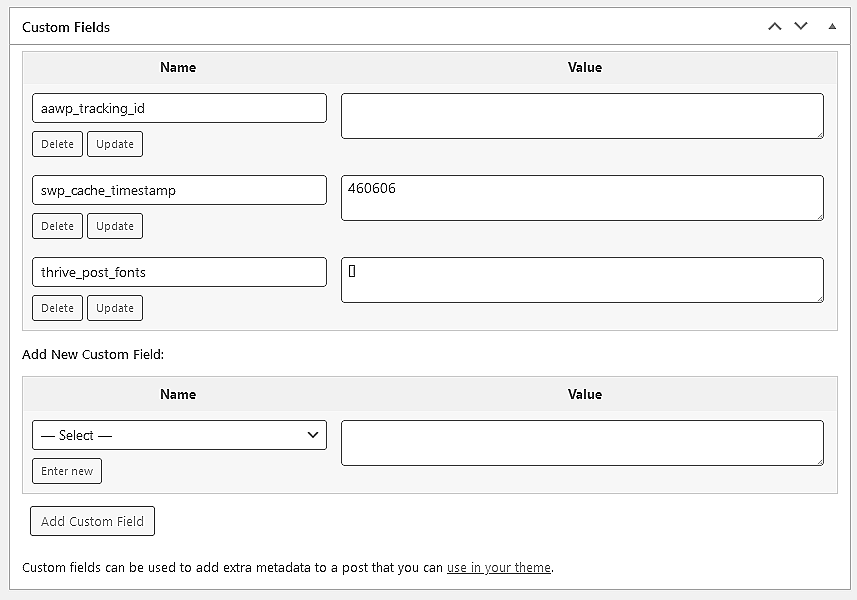
Task: Delete the swp_cache_timestamp custom field
Action: pyautogui.click(x=57, y=225)
